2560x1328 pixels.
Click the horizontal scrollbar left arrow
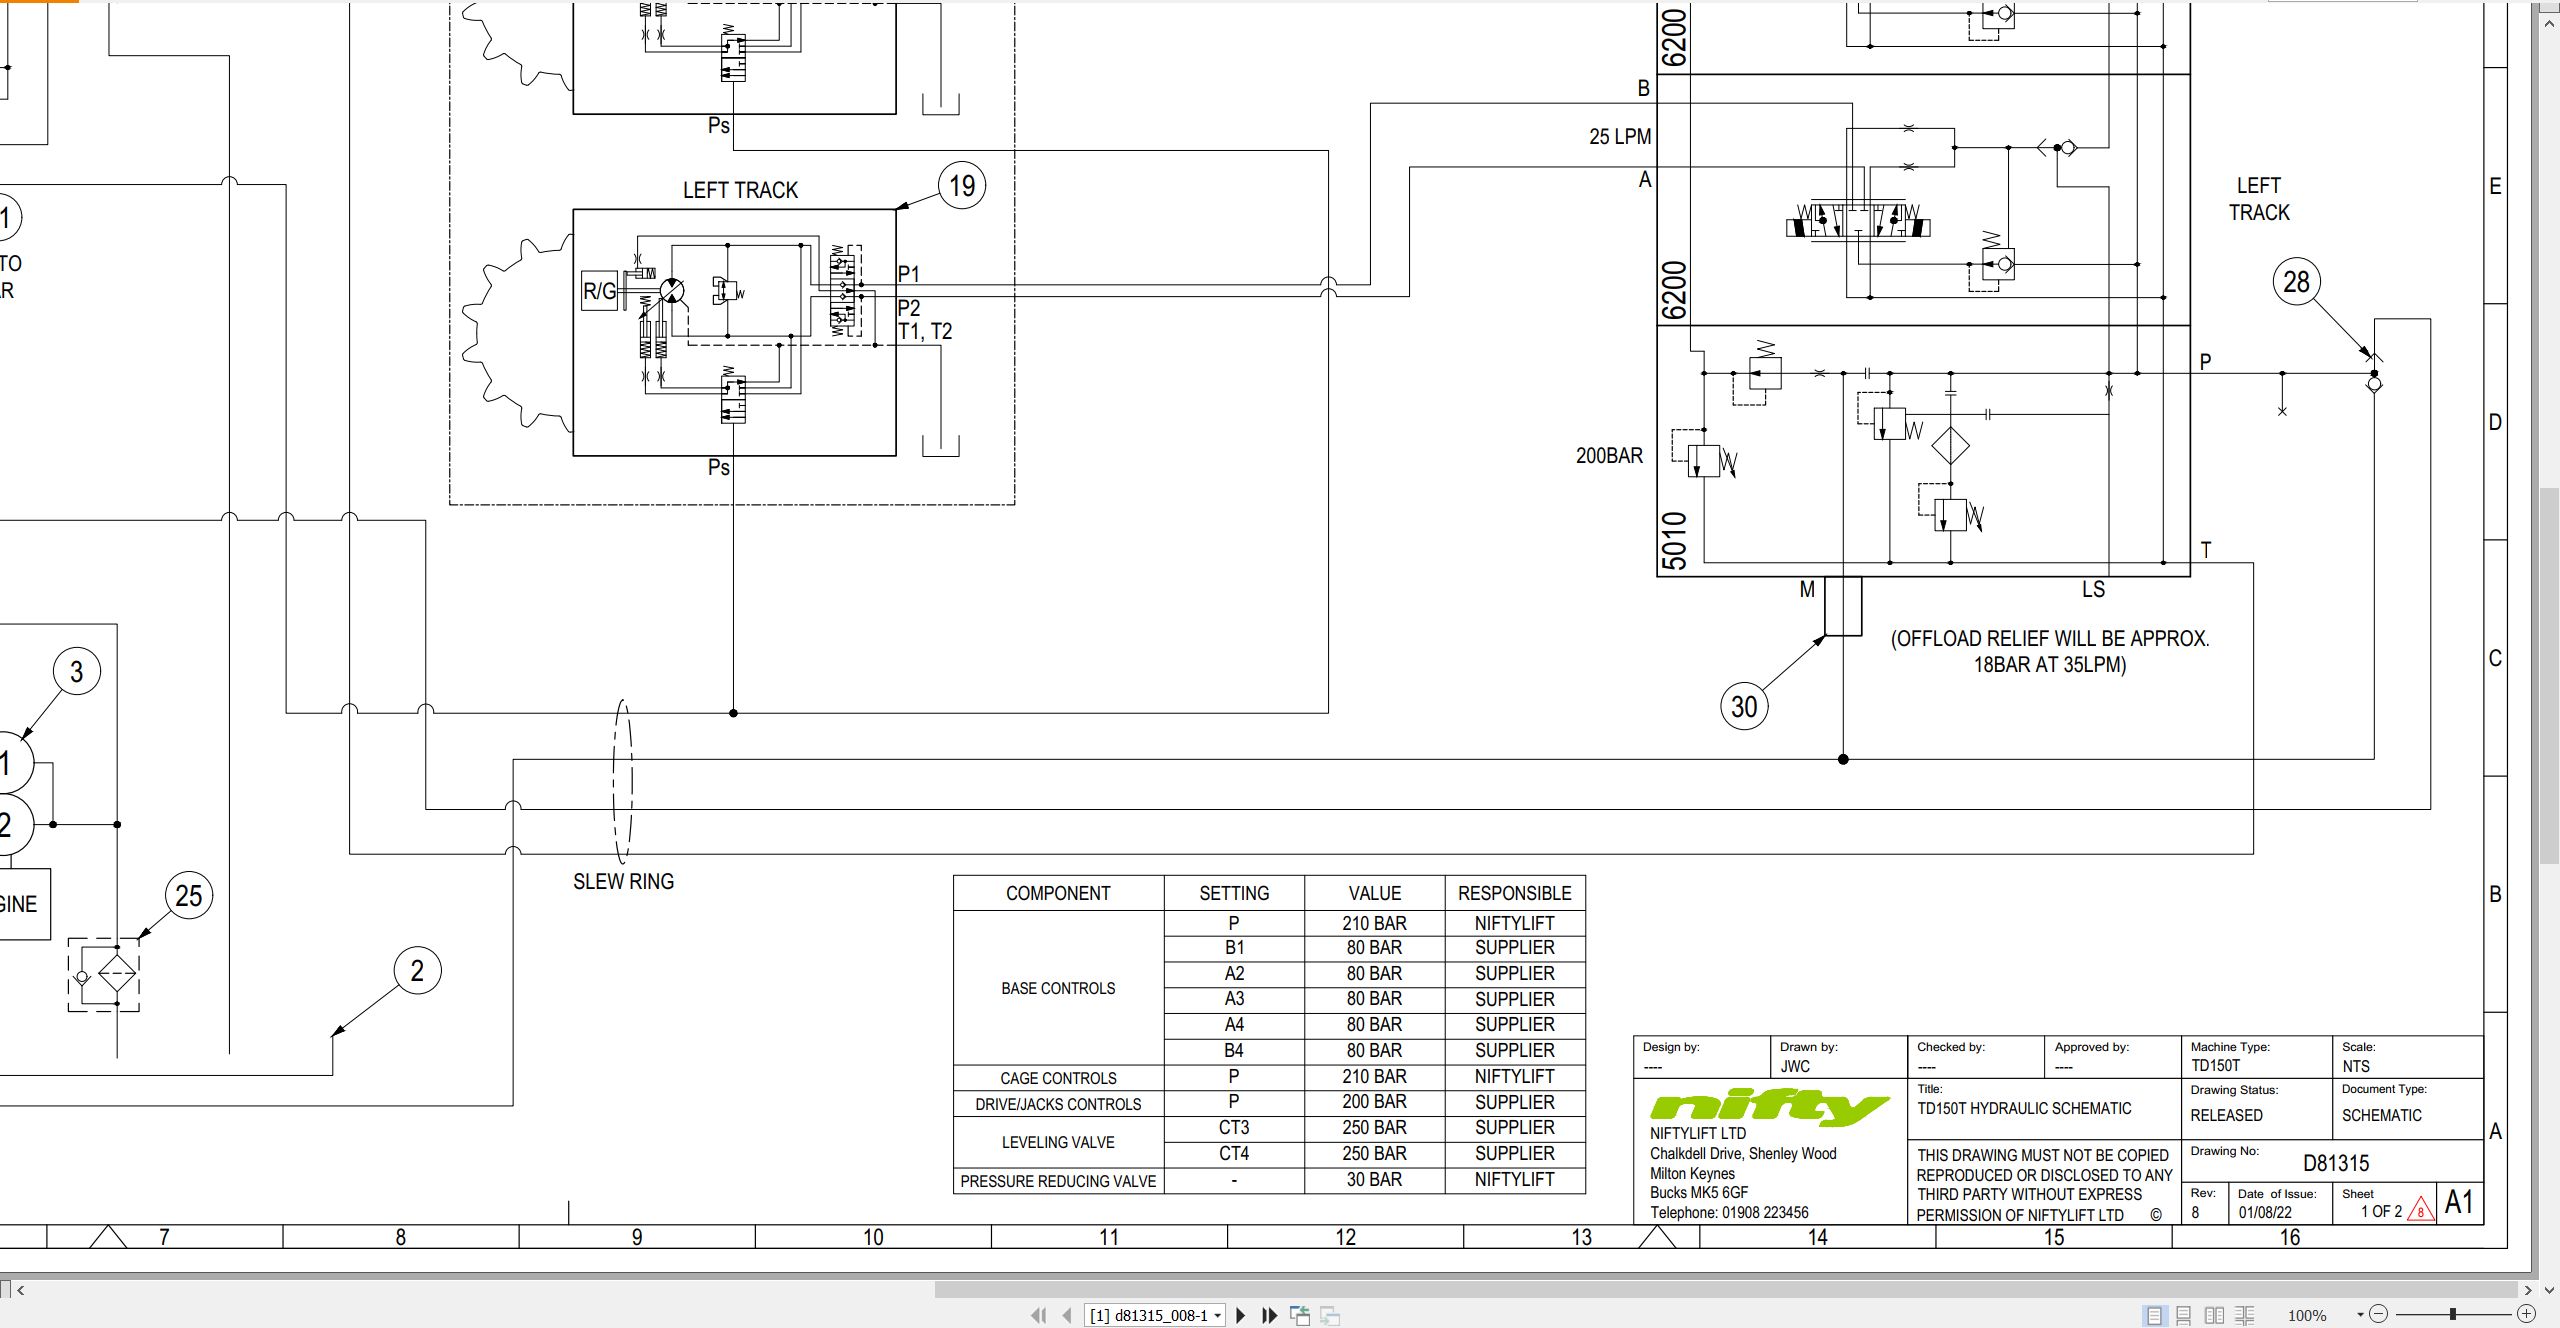point(21,1290)
